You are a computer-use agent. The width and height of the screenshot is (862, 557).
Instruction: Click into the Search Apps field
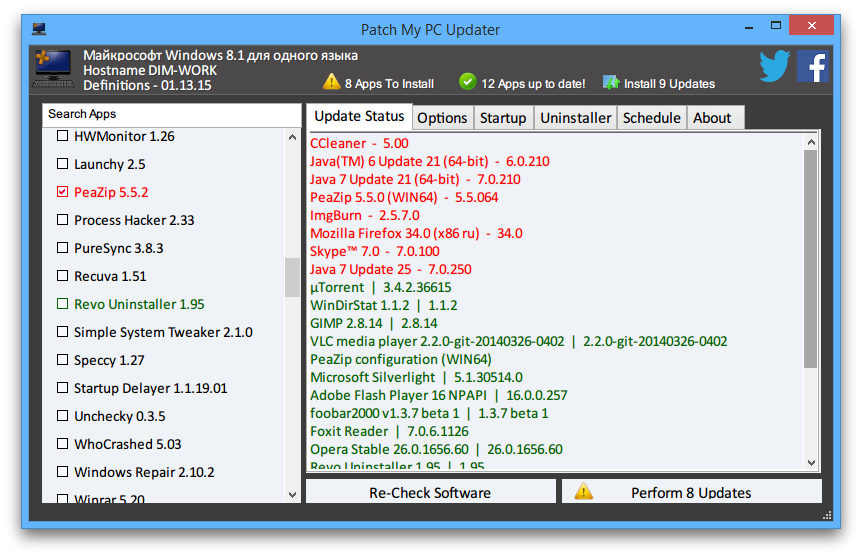tap(172, 114)
